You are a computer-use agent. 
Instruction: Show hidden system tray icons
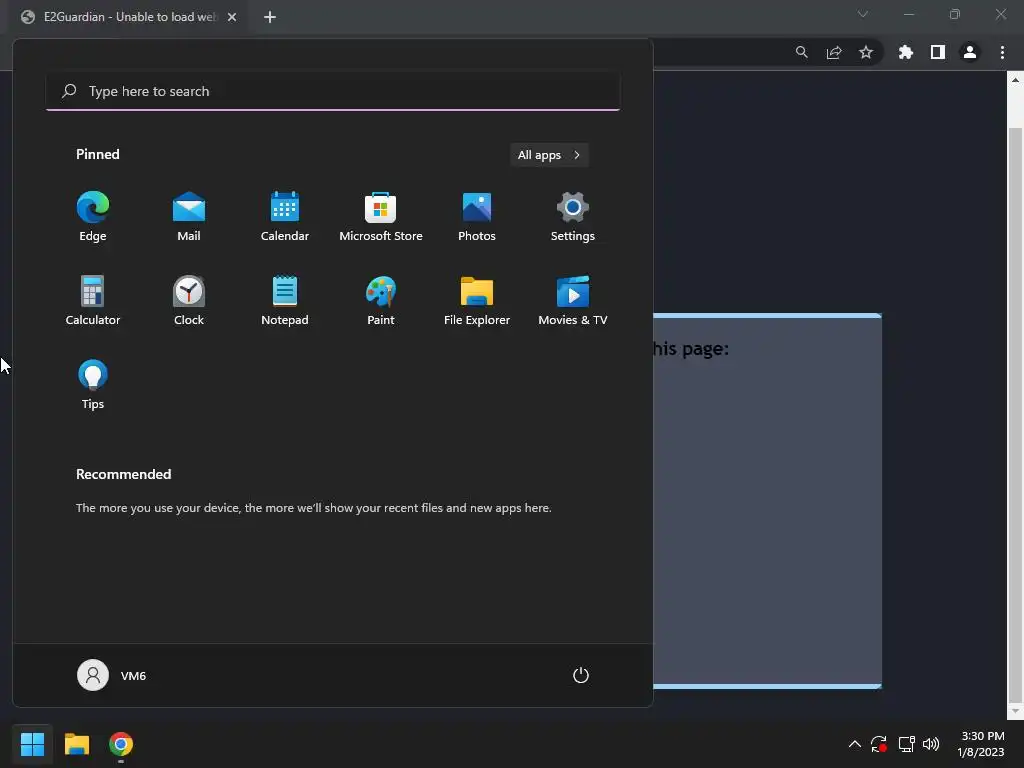coord(854,744)
